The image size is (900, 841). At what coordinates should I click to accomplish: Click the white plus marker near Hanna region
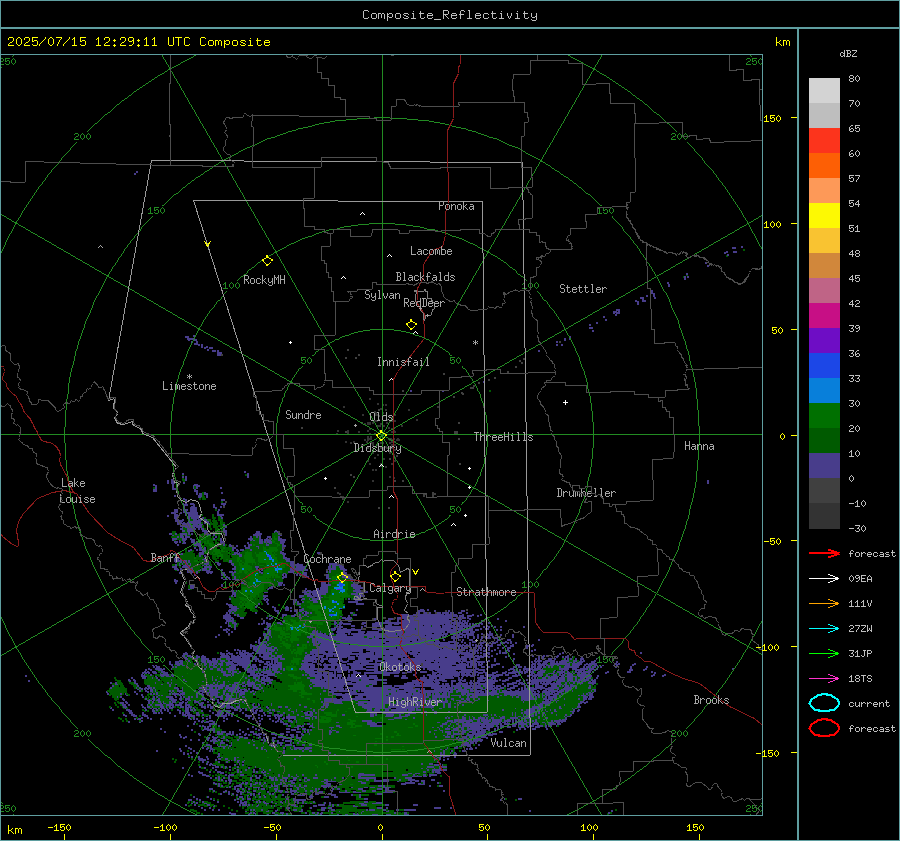(565, 402)
